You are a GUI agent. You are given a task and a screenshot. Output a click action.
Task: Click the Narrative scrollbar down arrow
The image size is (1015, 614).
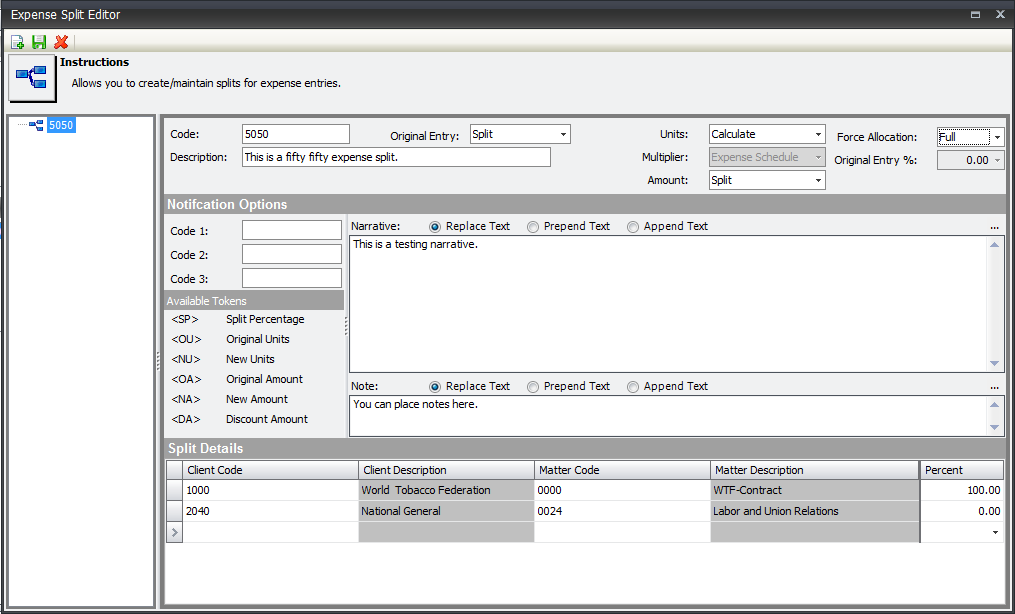[x=994, y=364]
